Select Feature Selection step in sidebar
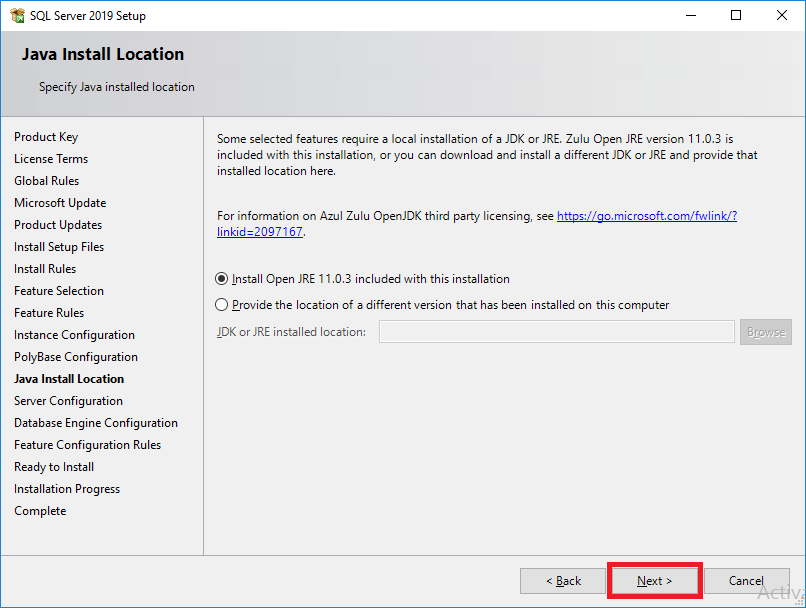The image size is (806, 608). [x=59, y=291]
